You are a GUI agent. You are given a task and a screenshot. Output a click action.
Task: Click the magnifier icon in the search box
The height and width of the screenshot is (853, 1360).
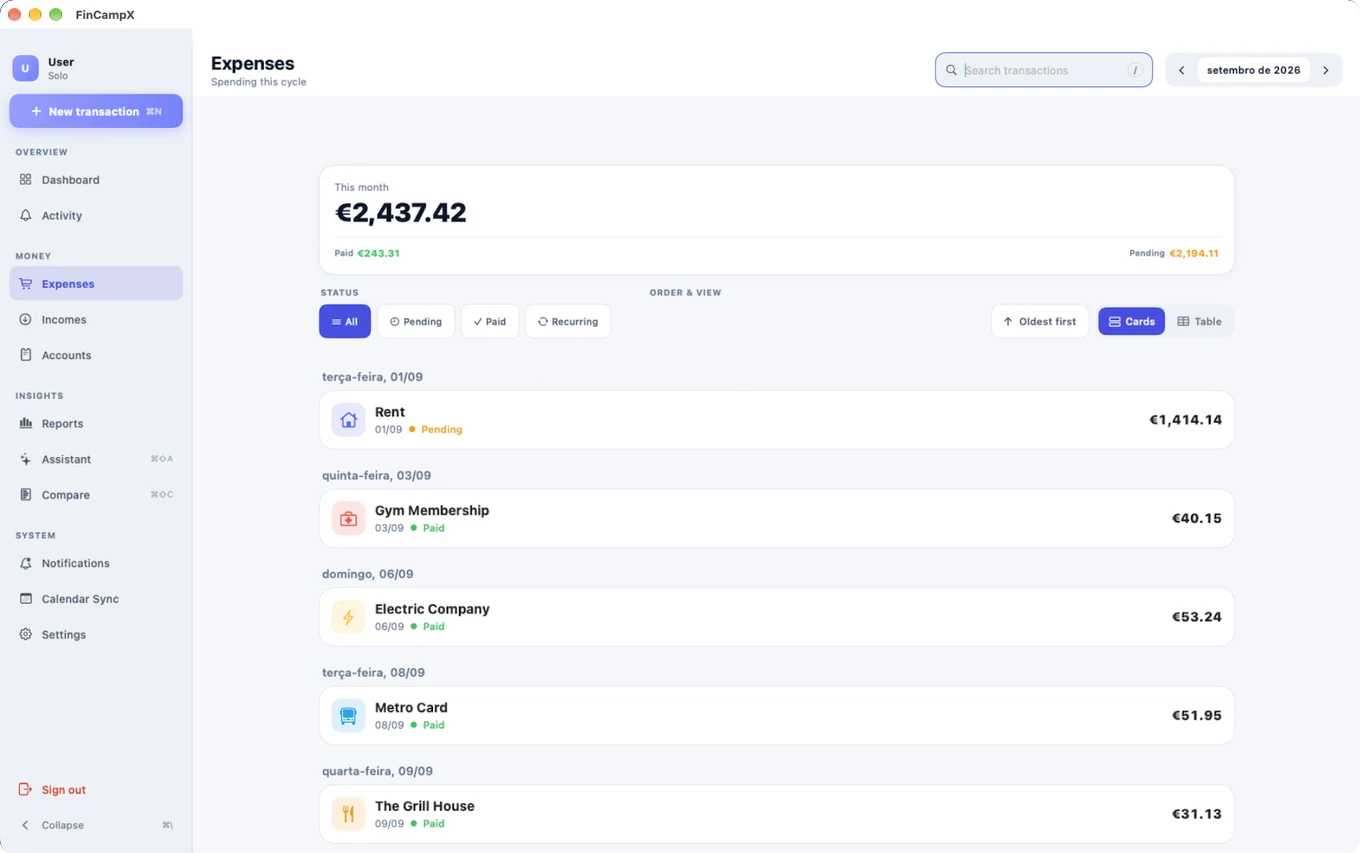click(951, 70)
